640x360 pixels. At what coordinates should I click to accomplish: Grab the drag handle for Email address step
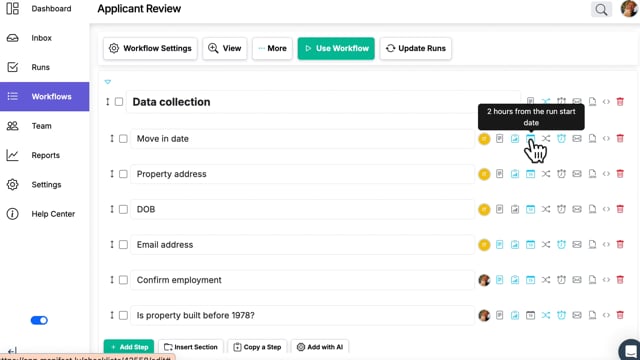pyautogui.click(x=112, y=244)
